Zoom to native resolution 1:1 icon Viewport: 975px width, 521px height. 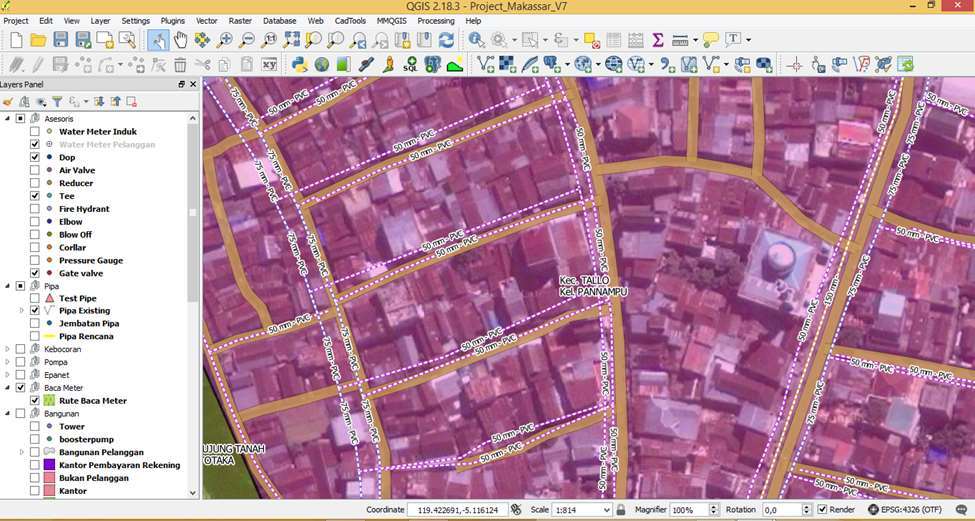[x=269, y=40]
